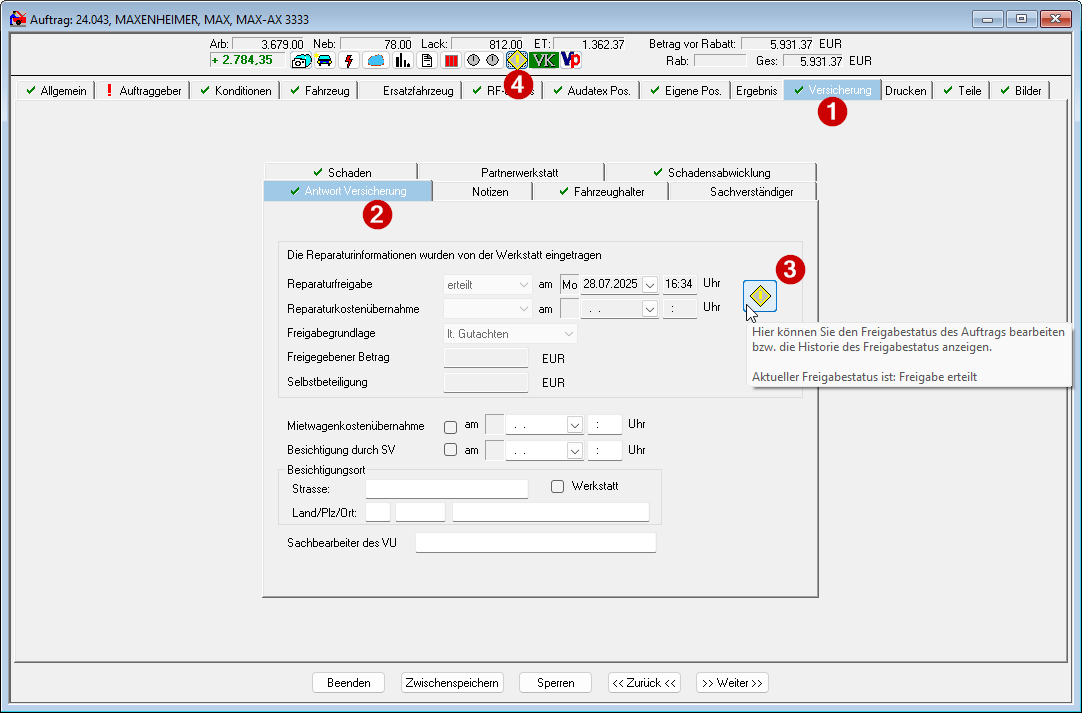Image resolution: width=1082 pixels, height=713 pixels.
Task: Minimize the Auftrag window
Action: [987, 19]
